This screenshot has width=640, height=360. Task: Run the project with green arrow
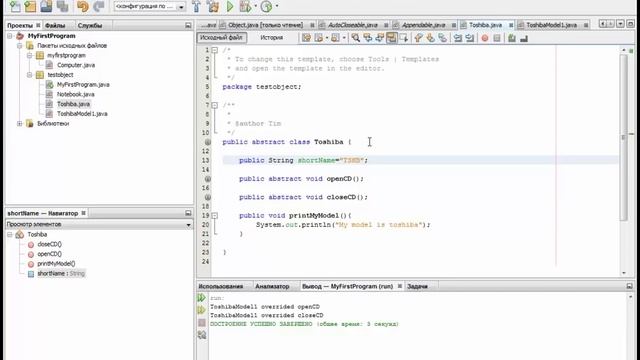click(x=230, y=6)
